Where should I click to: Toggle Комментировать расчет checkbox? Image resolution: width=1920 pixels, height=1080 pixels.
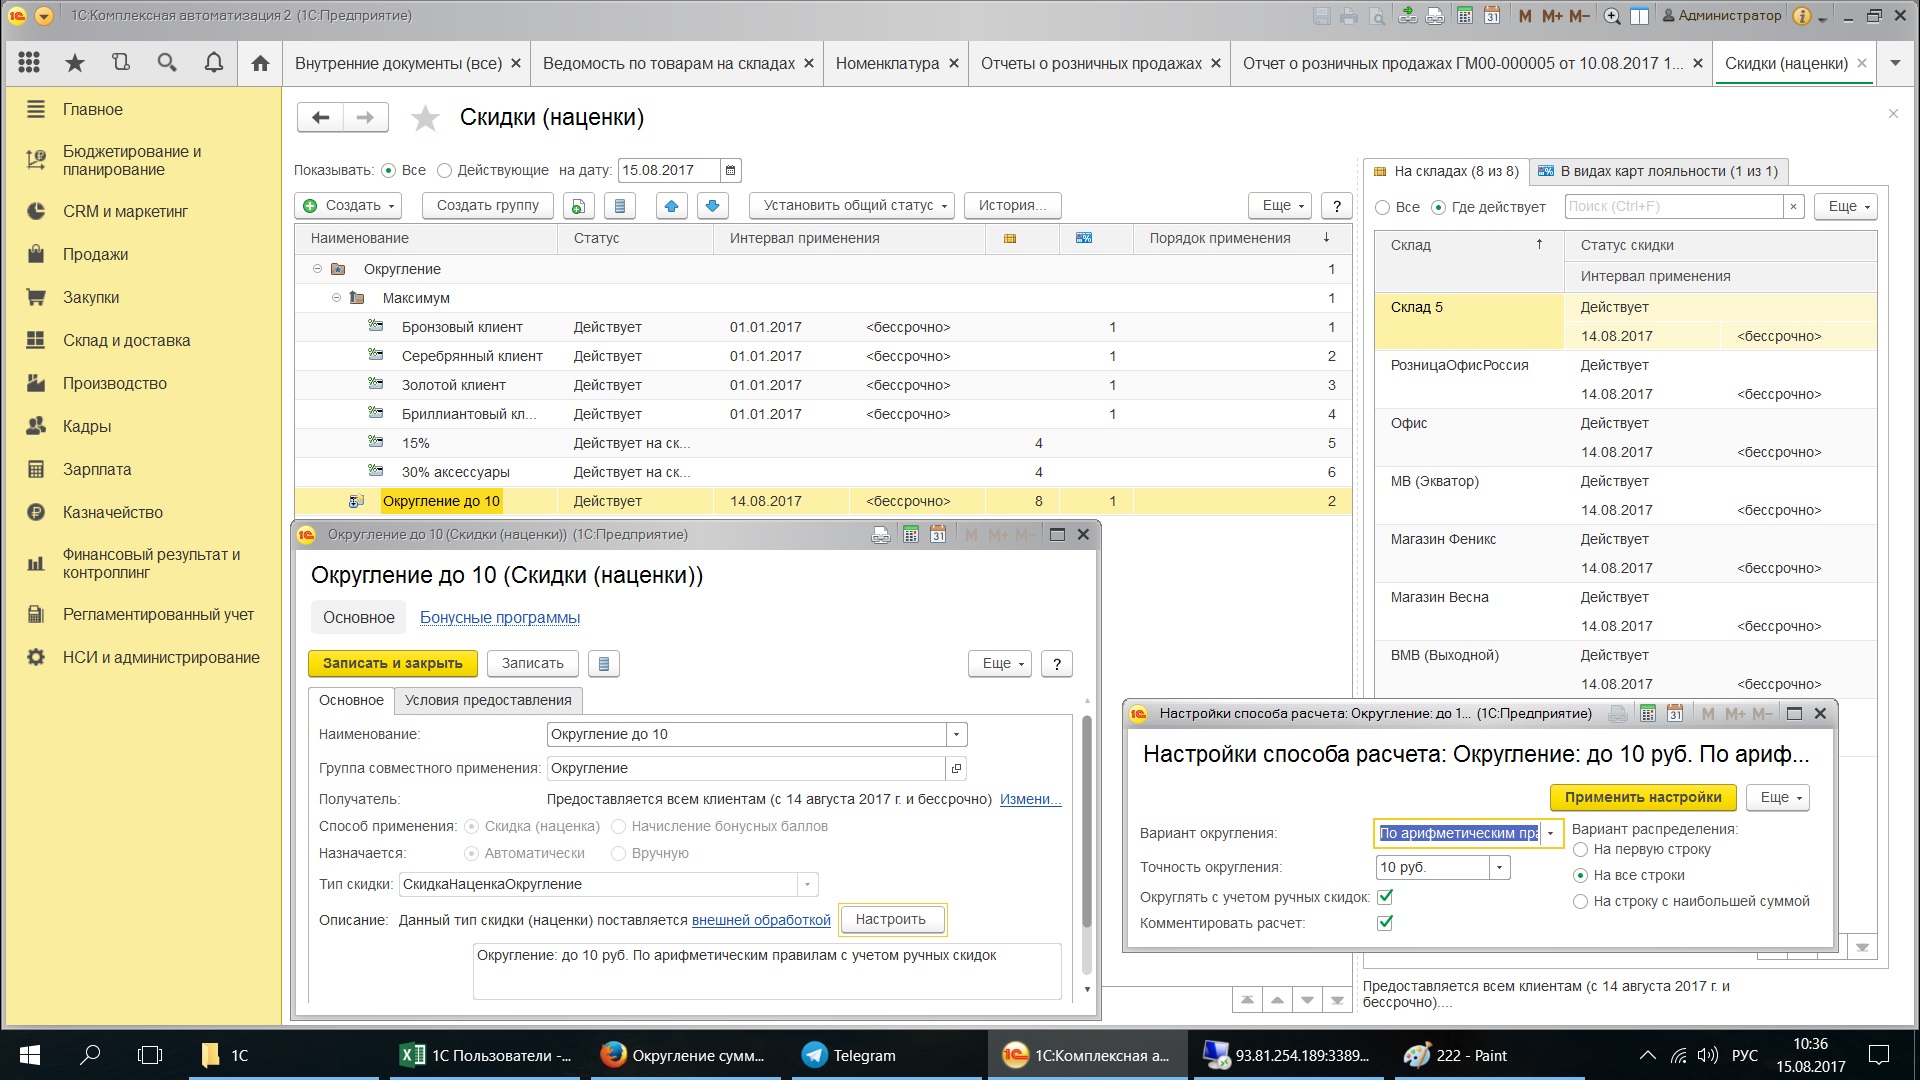point(1385,923)
